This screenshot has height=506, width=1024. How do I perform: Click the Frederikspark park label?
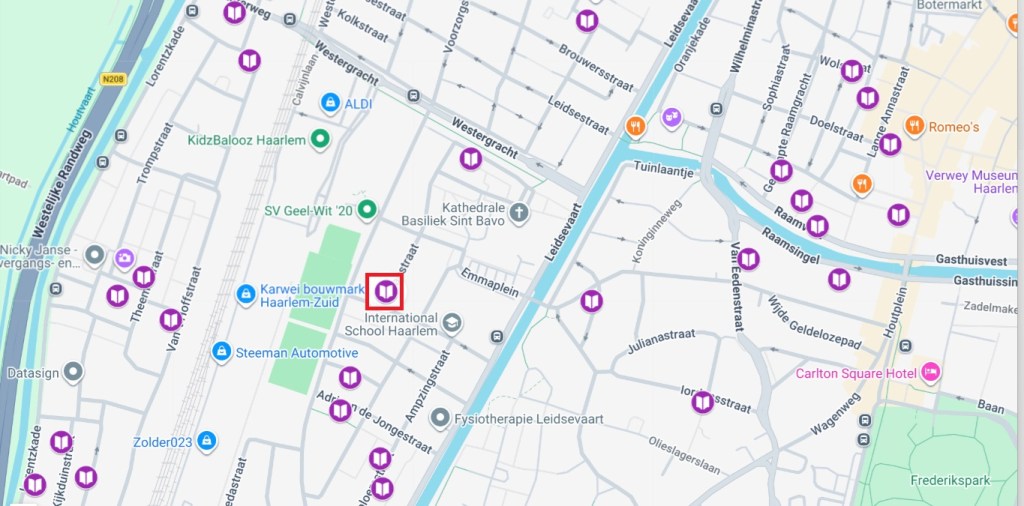(x=950, y=481)
